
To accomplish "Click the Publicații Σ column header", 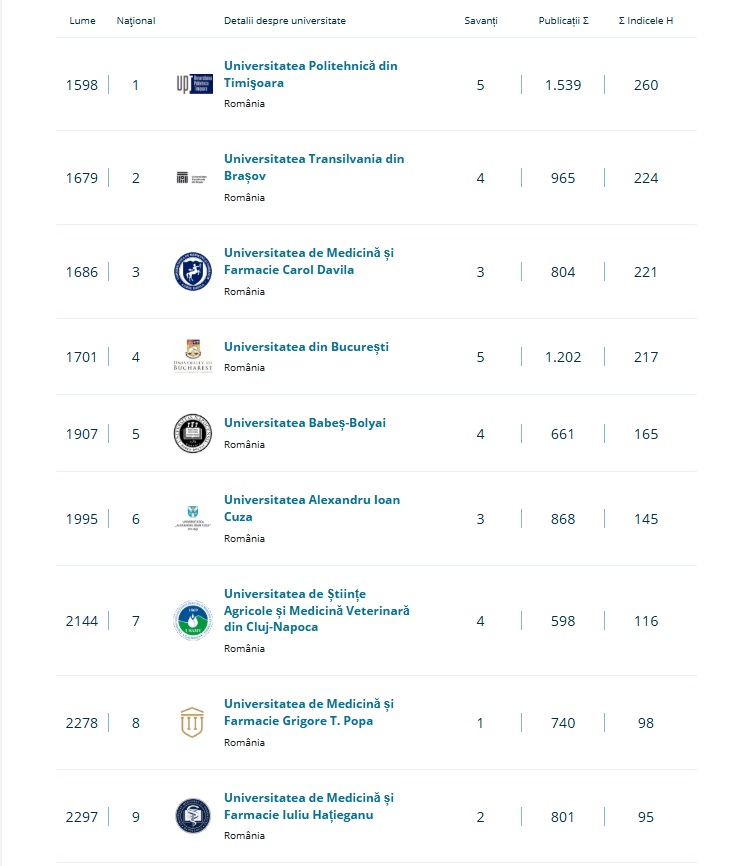I will coord(563,21).
